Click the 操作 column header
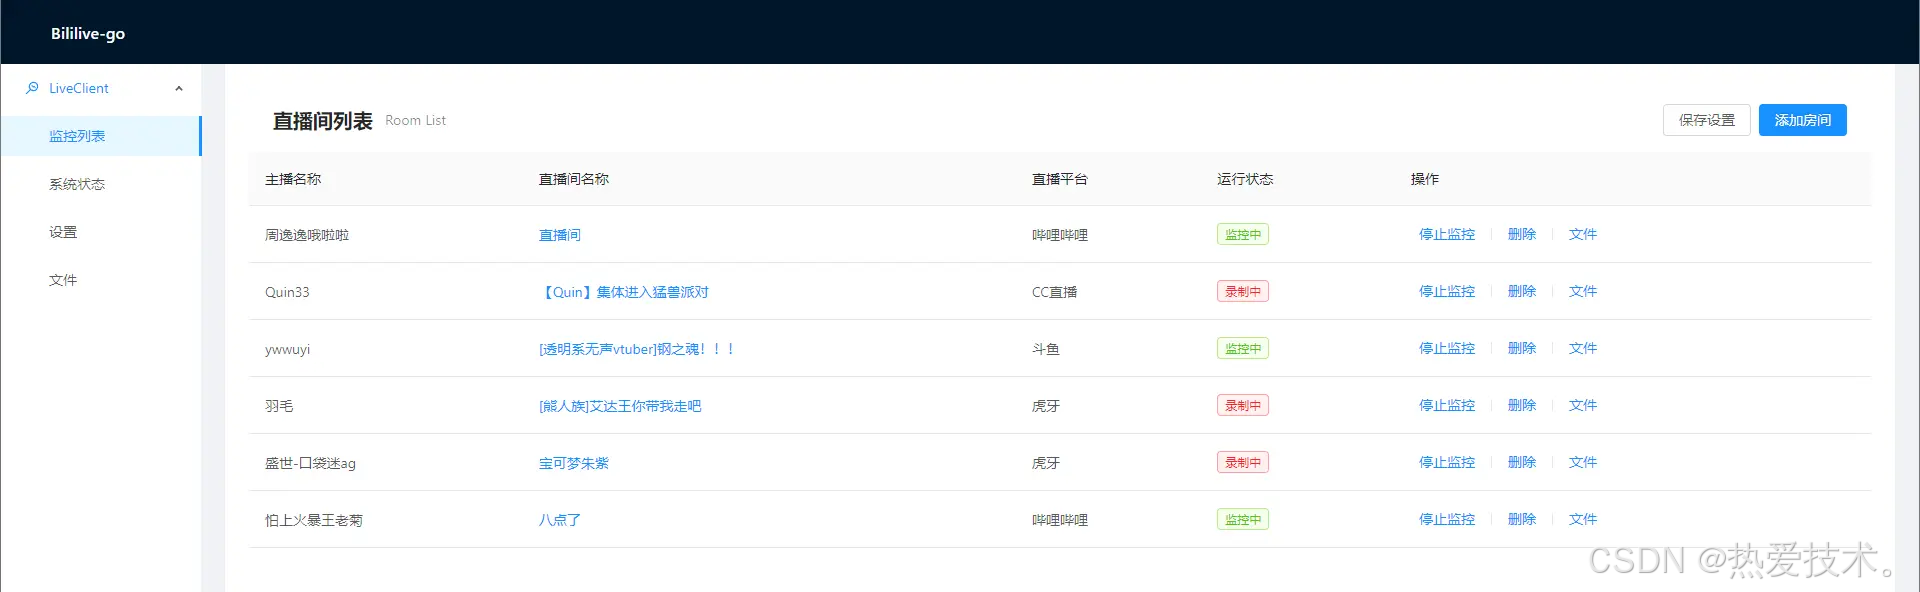1920x592 pixels. [1425, 179]
